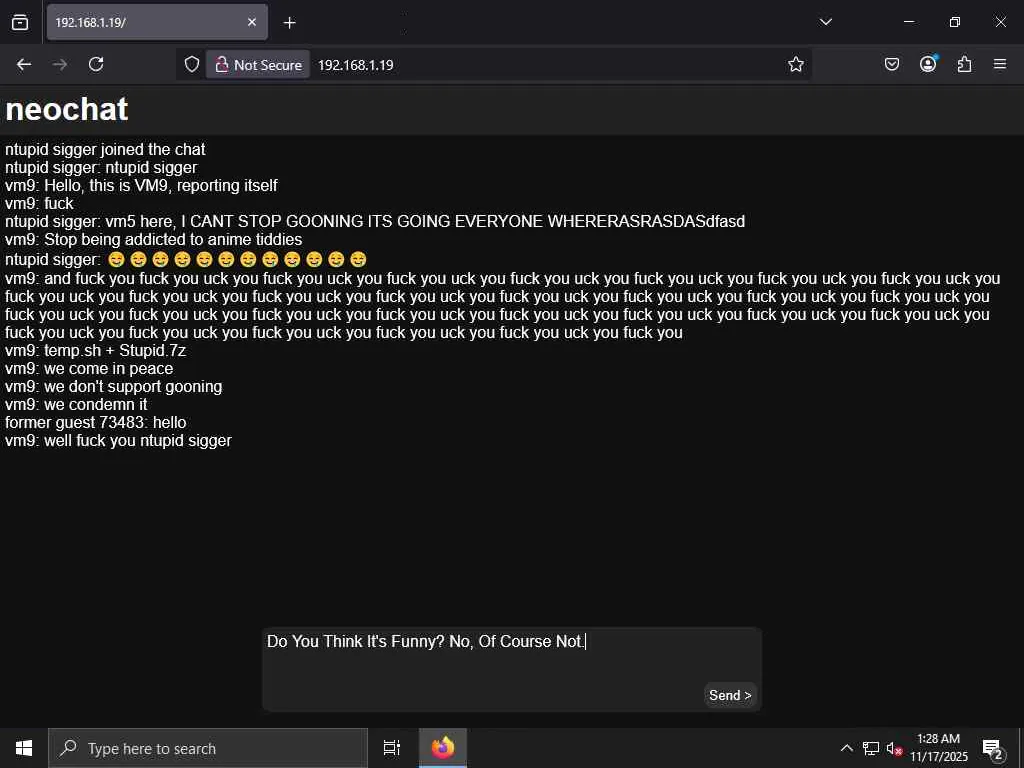Open the Pocket save icon
This screenshot has width=1024, height=768.
click(891, 64)
